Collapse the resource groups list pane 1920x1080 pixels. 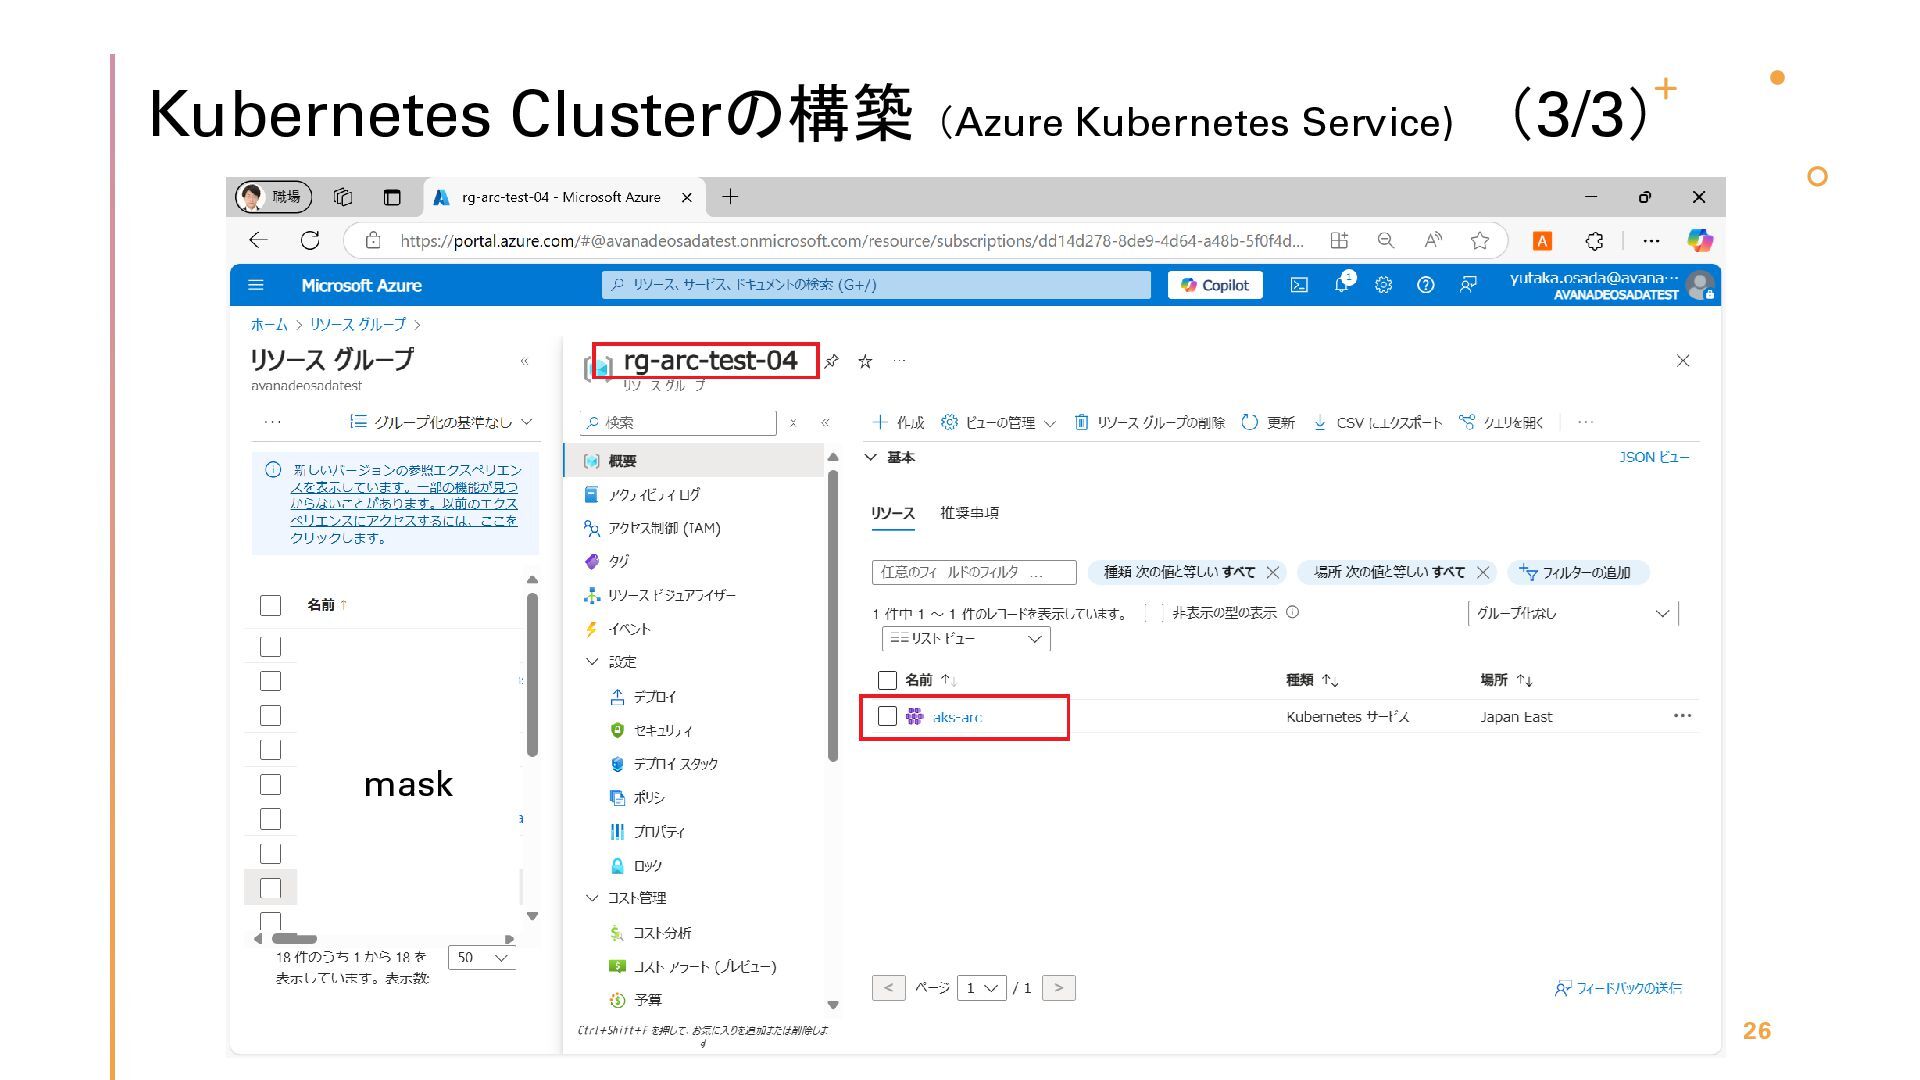coord(524,361)
